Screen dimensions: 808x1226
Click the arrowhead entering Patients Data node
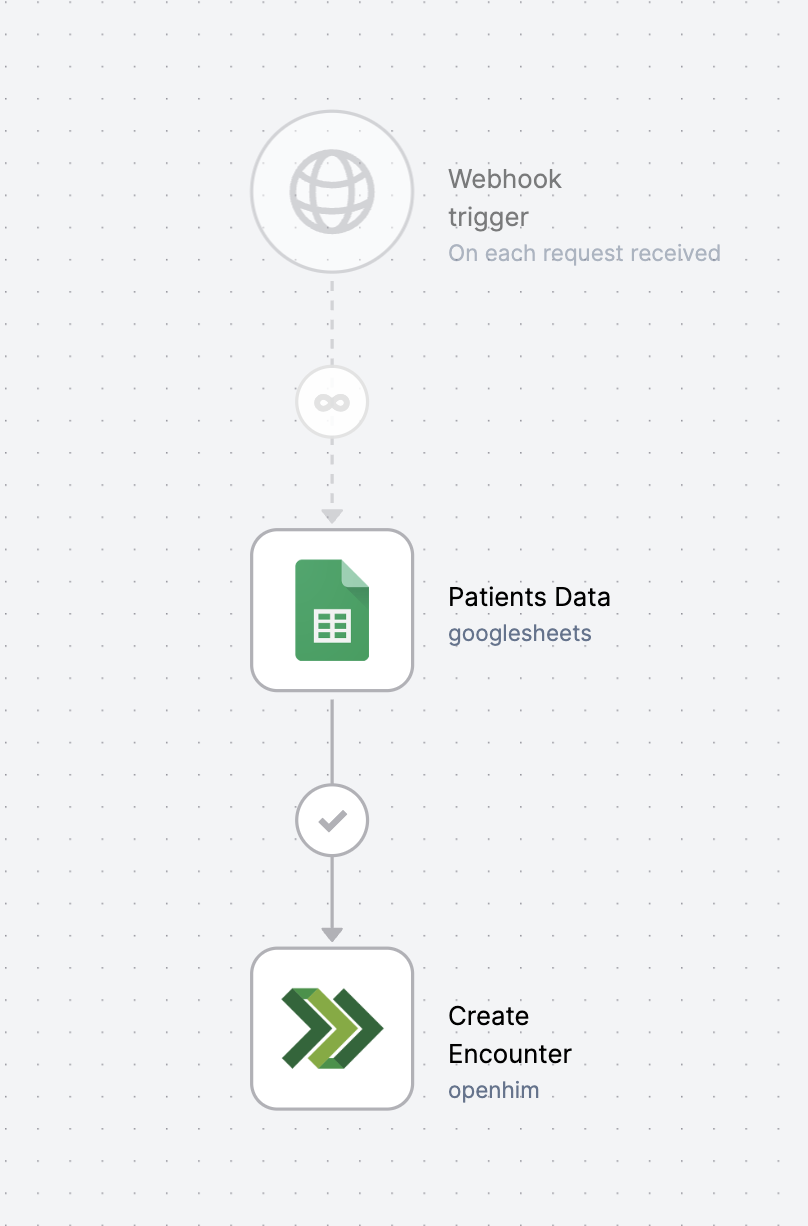332,516
